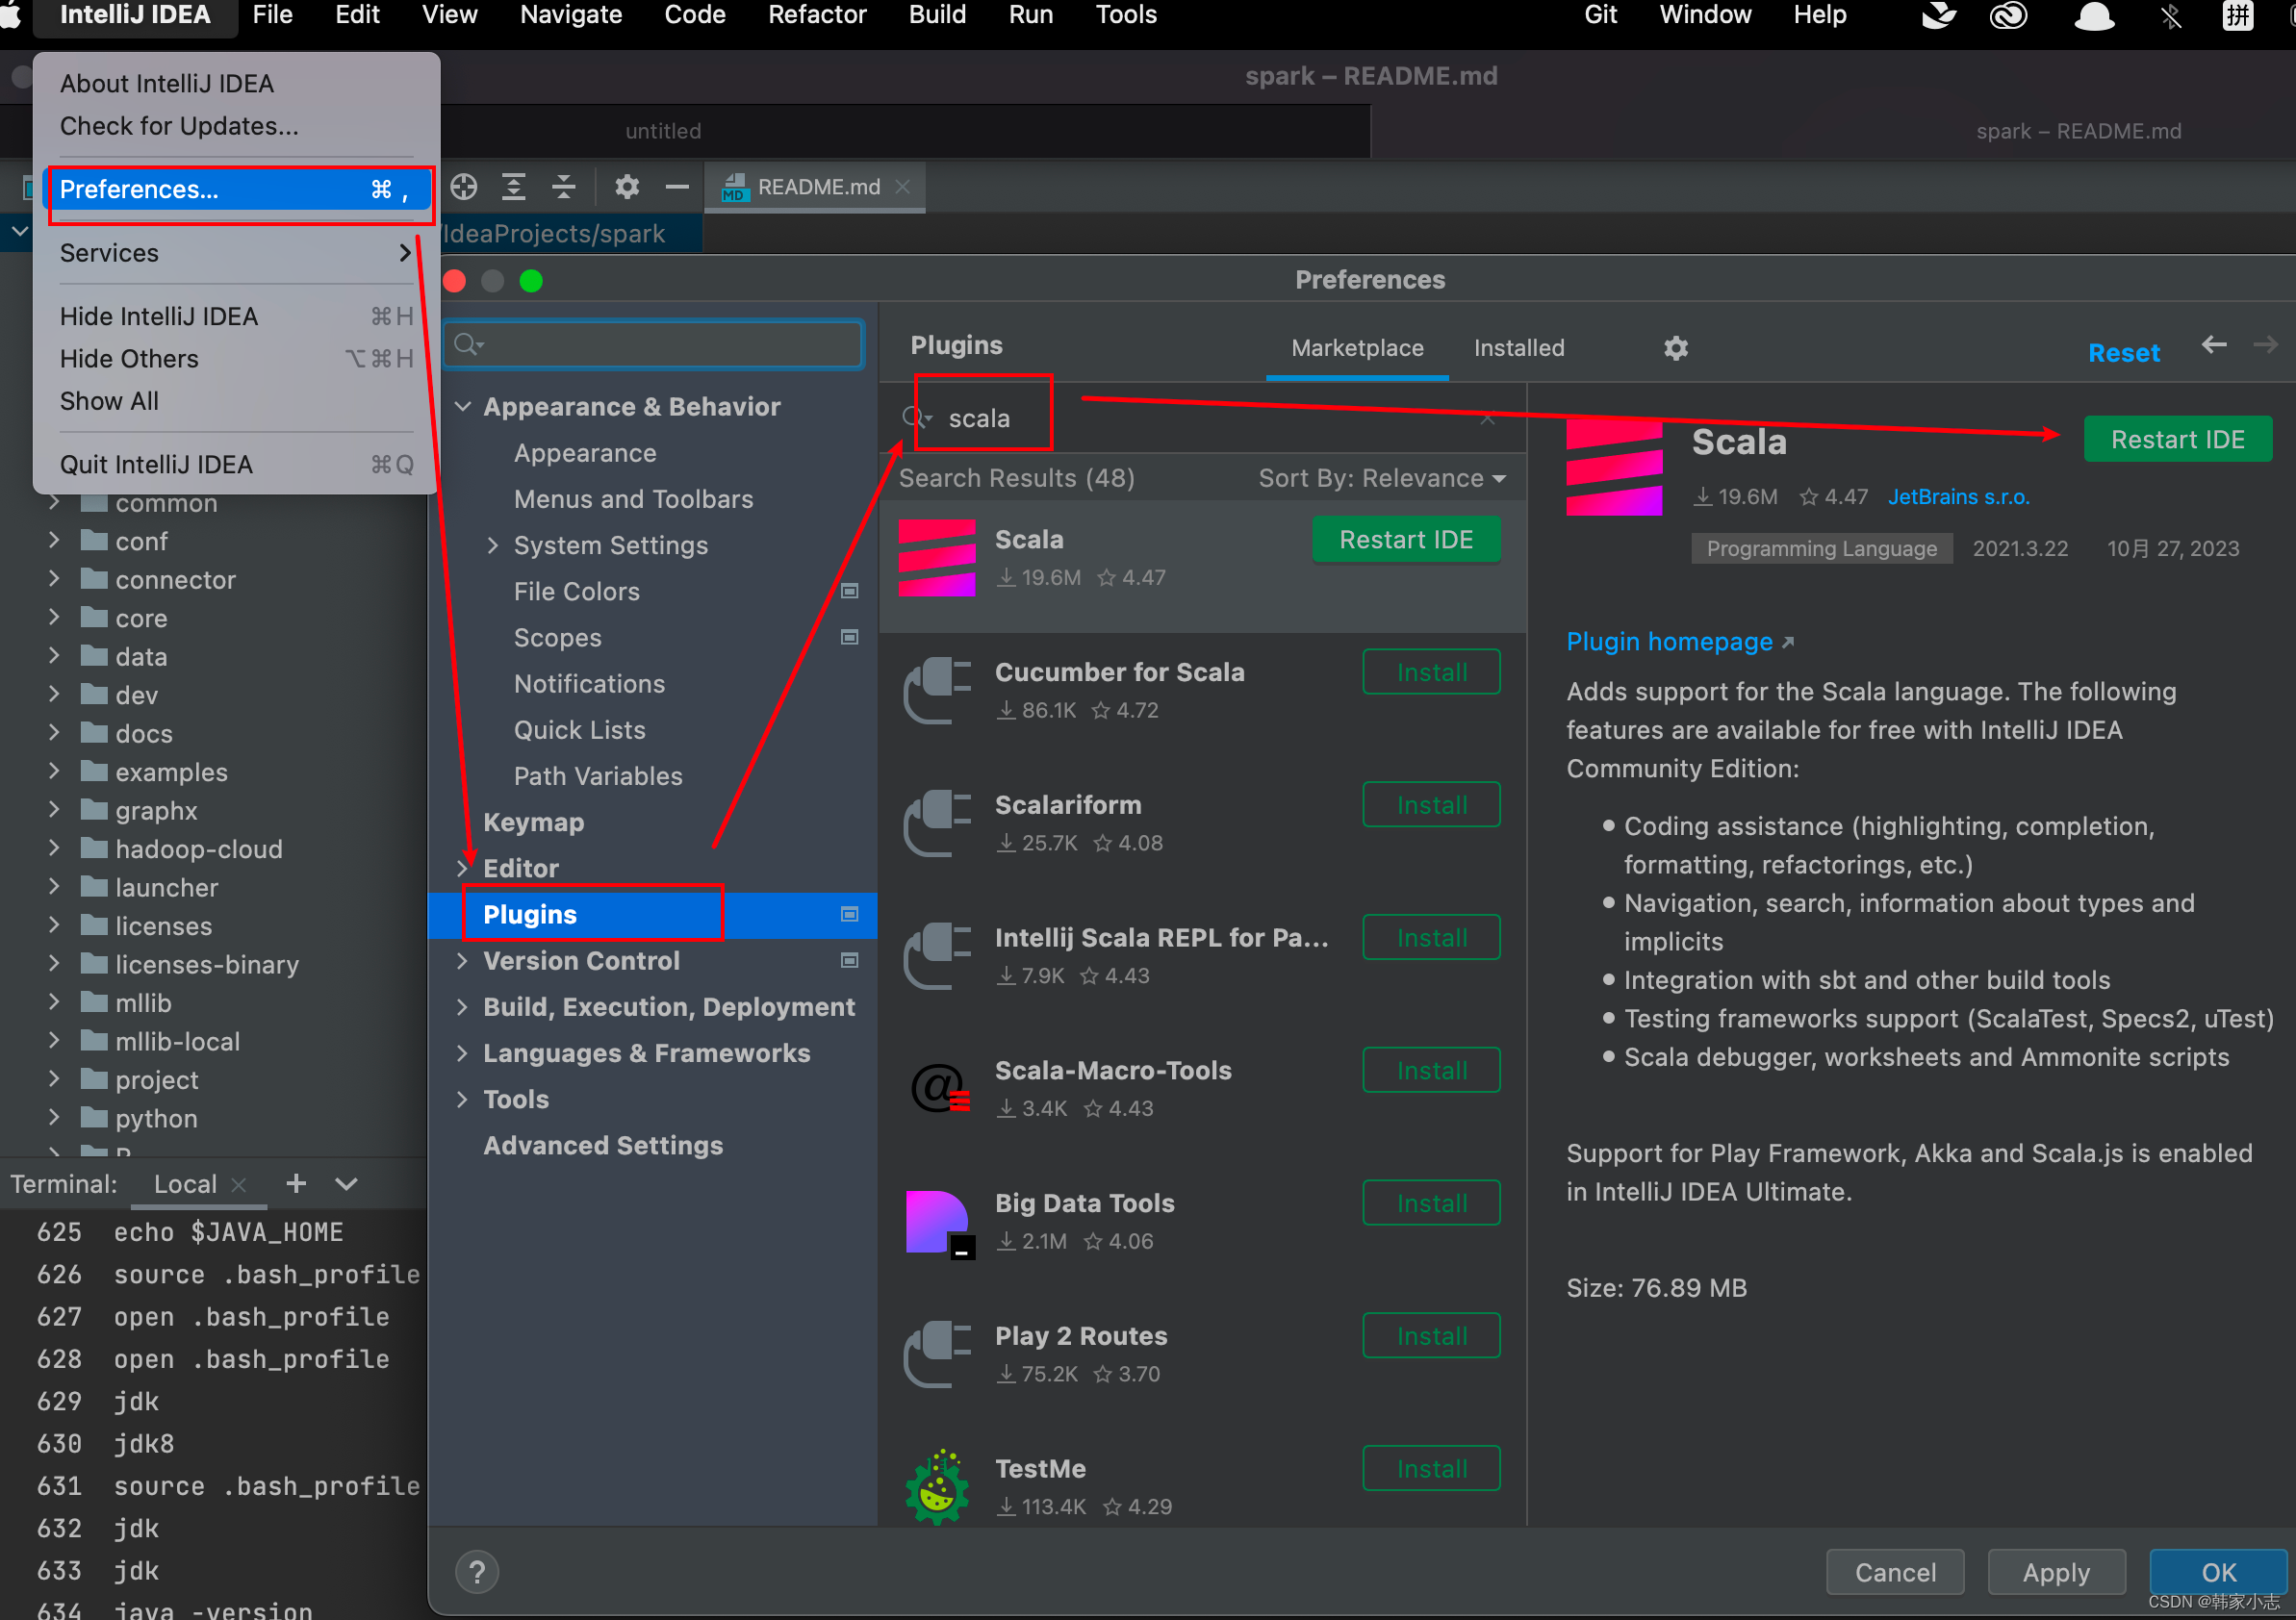Image resolution: width=2296 pixels, height=1620 pixels.
Task: Switch to the Installed plugins tab
Action: click(1518, 348)
